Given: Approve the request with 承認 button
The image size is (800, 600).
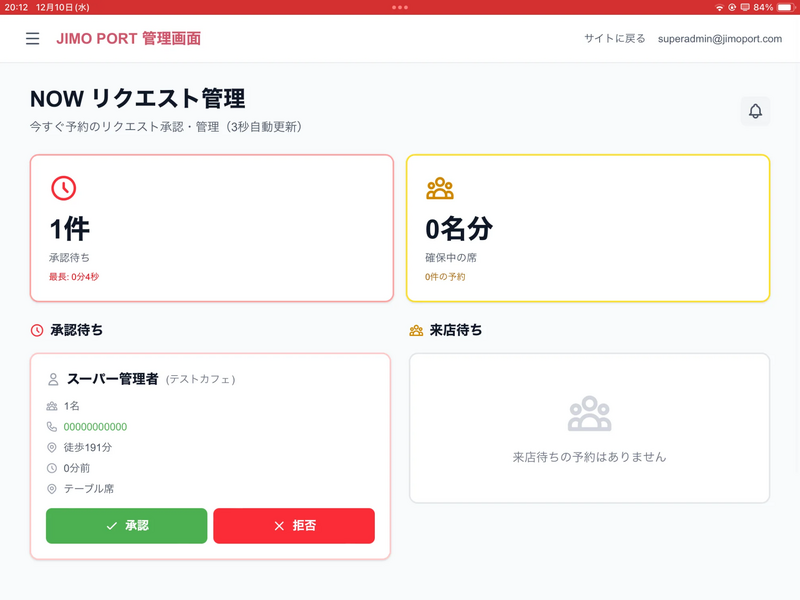Looking at the screenshot, I should tap(127, 526).
